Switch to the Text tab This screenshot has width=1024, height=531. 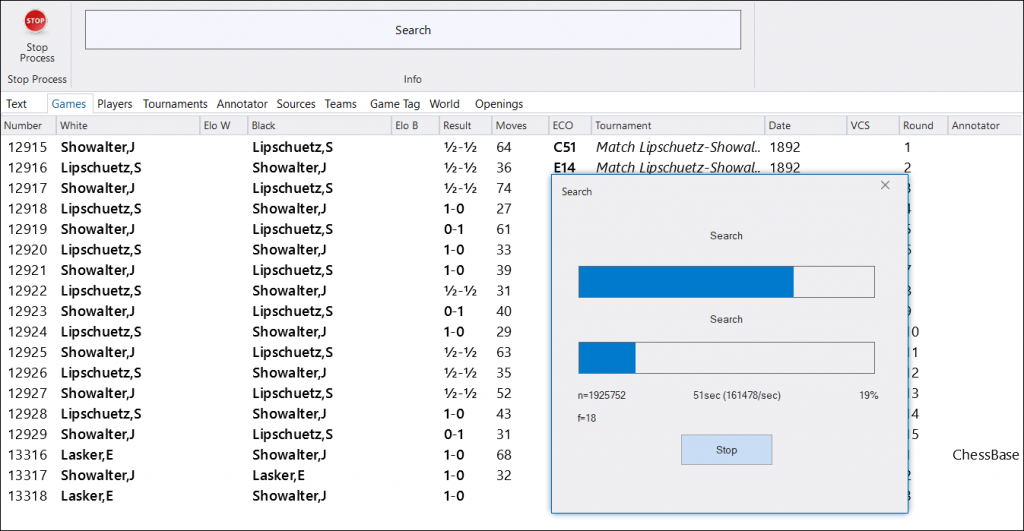(16, 104)
